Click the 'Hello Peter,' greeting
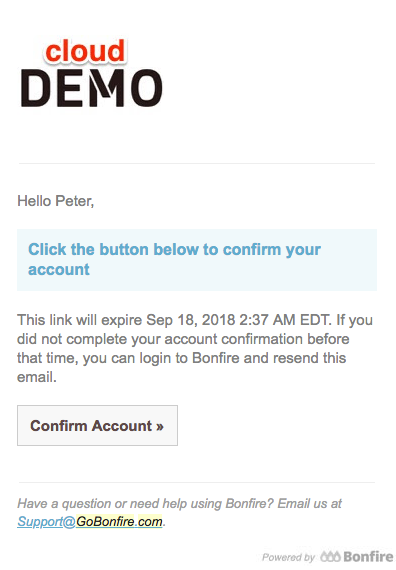396x570 pixels. tap(56, 201)
